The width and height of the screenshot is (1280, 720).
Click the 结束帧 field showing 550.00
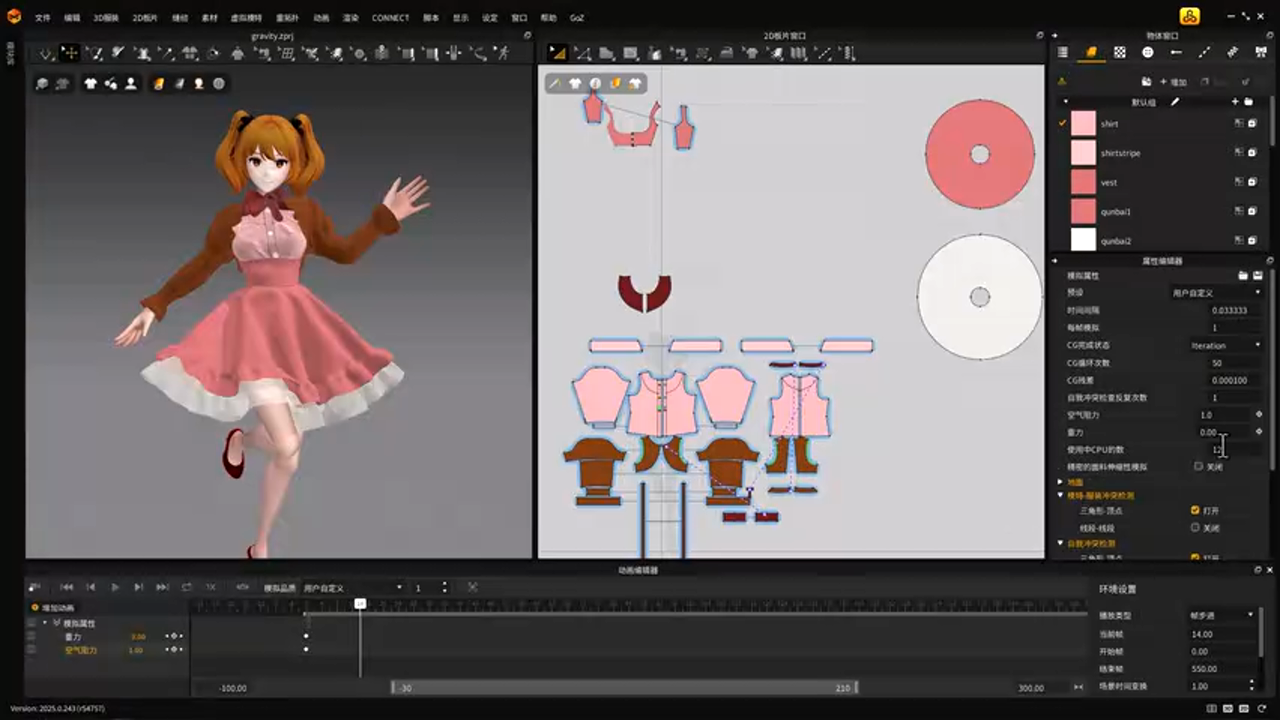1216,669
